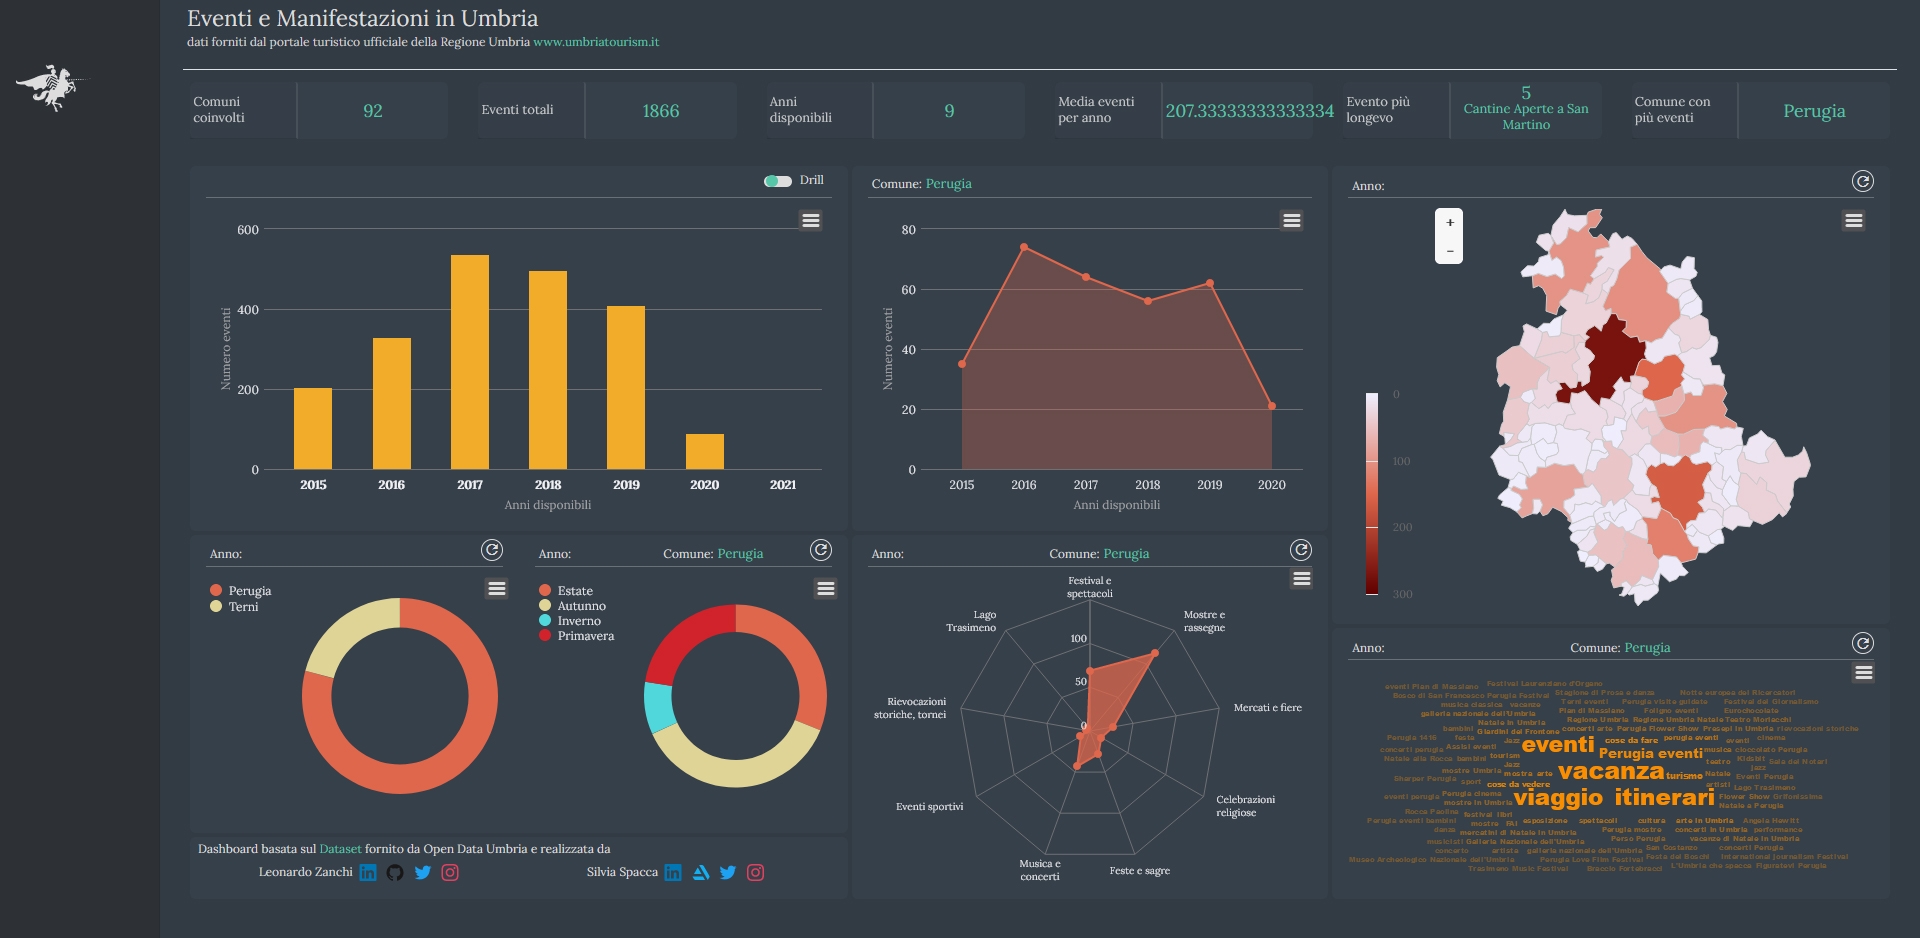The width and height of the screenshot is (1920, 938).
Task: Click the Media eventi per anno value
Action: (x=1249, y=110)
